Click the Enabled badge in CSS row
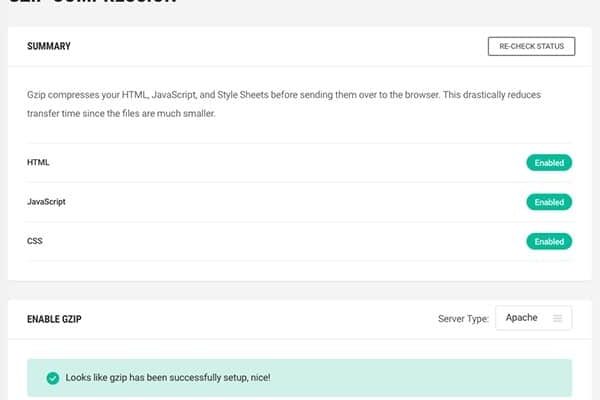 tap(549, 241)
